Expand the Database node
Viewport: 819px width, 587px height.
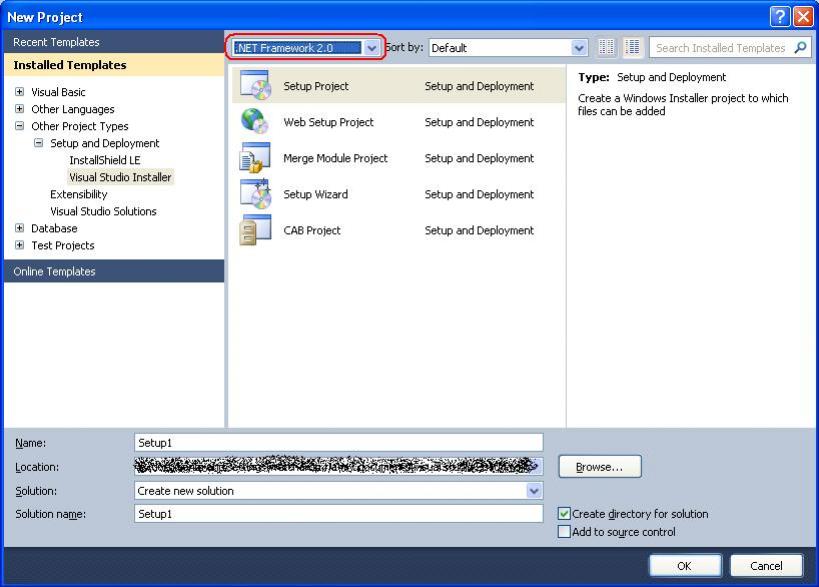point(19,228)
